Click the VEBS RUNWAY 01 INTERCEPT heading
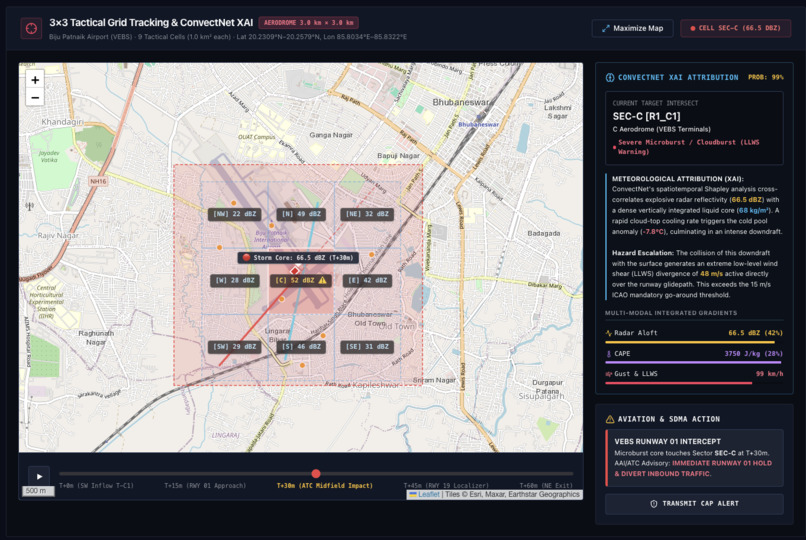Viewport: 806px width, 540px height. [x=667, y=441]
